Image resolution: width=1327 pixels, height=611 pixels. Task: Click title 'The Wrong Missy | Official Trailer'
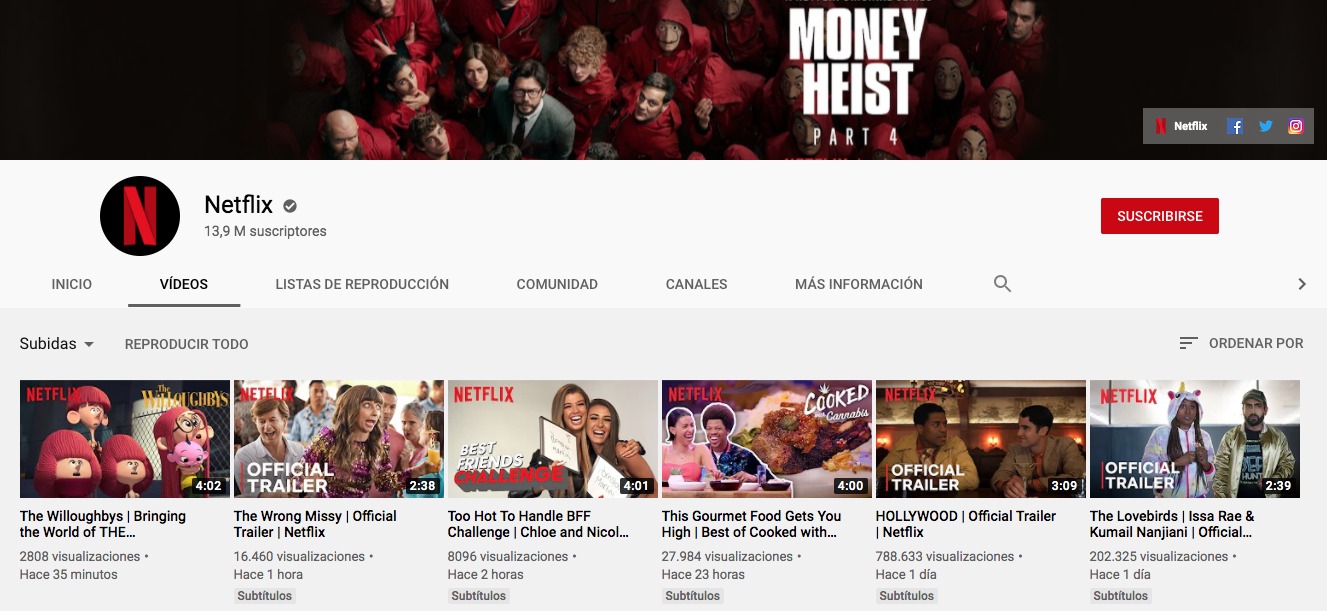point(315,524)
